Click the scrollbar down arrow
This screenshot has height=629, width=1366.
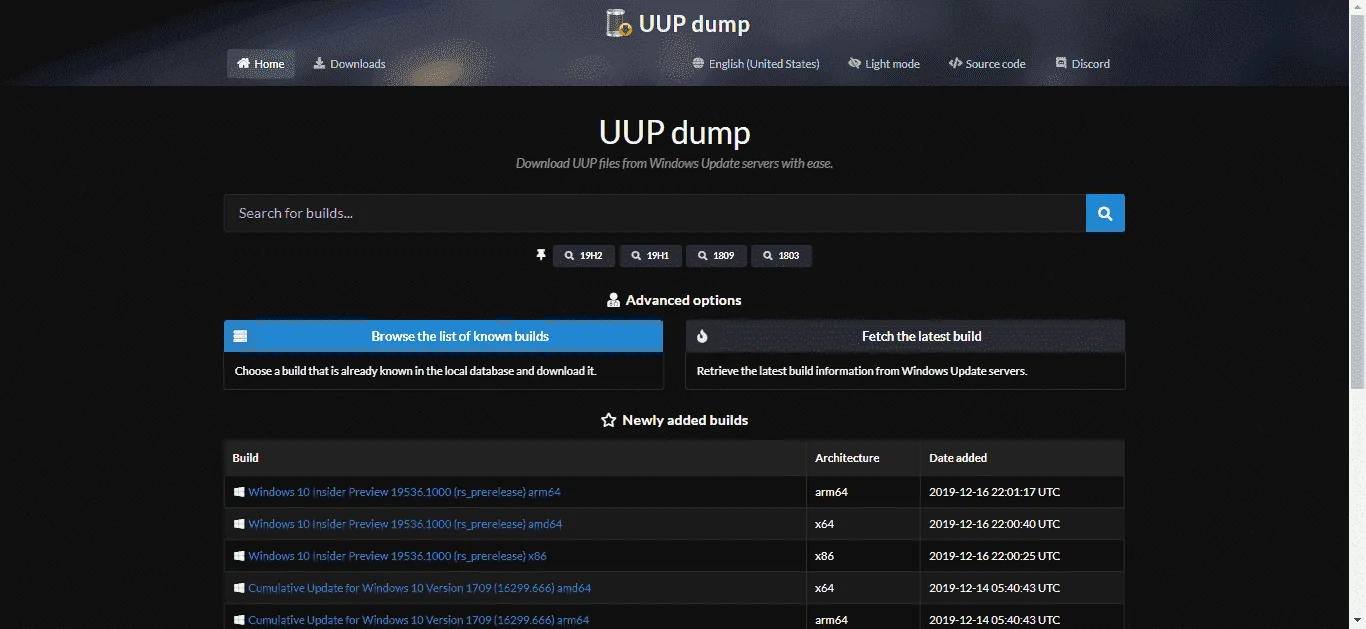coord(1357,621)
